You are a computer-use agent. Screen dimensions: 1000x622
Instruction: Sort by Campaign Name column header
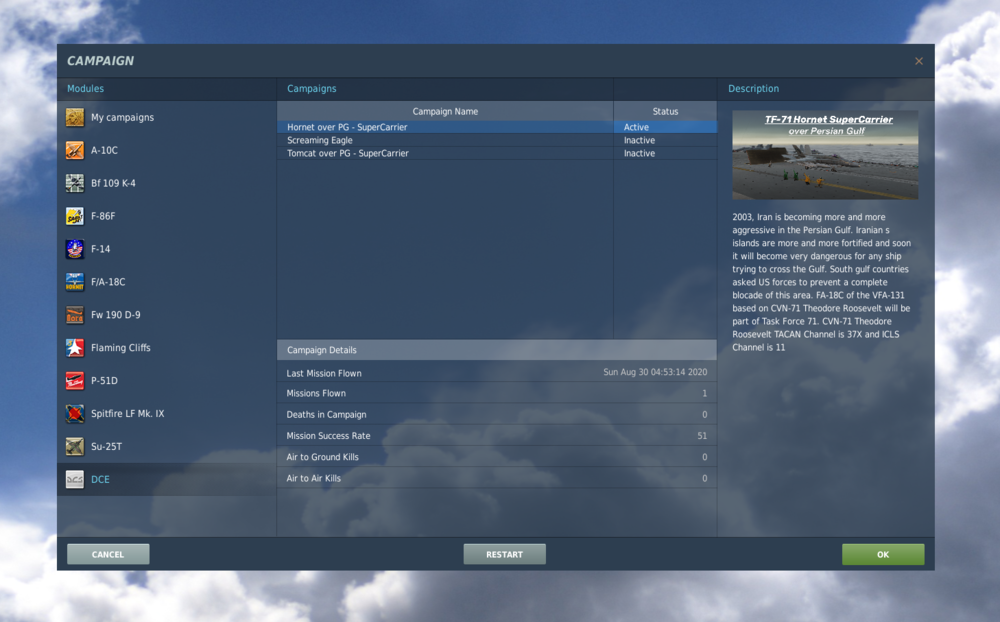coord(445,111)
